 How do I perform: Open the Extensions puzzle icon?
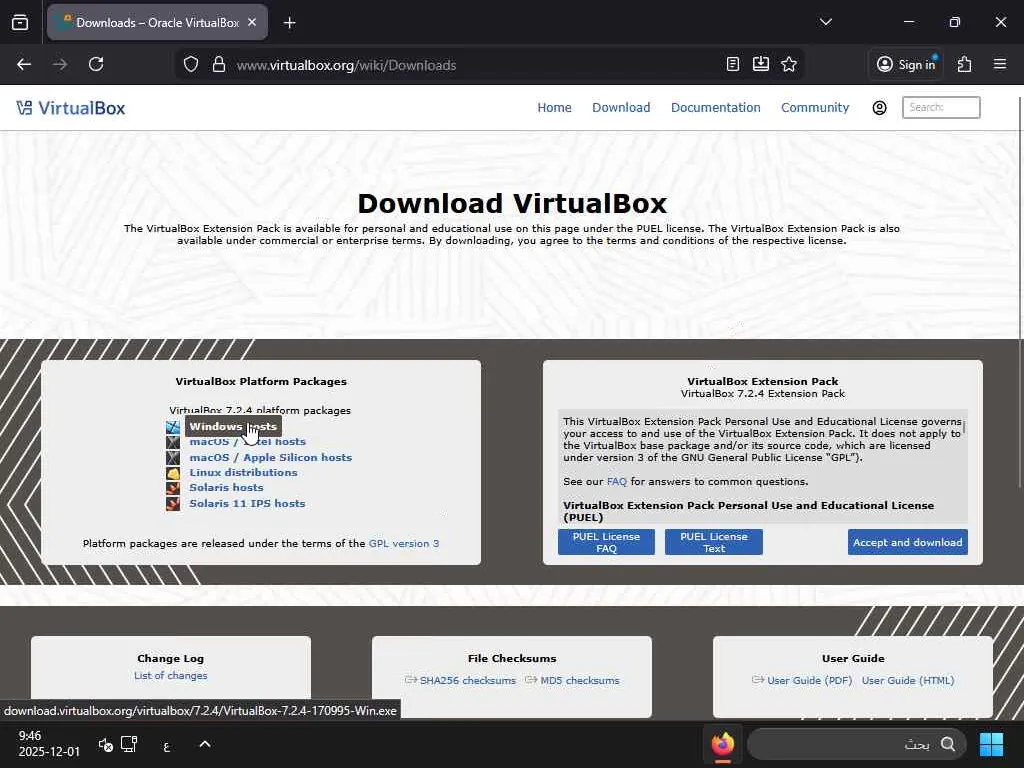tap(965, 64)
